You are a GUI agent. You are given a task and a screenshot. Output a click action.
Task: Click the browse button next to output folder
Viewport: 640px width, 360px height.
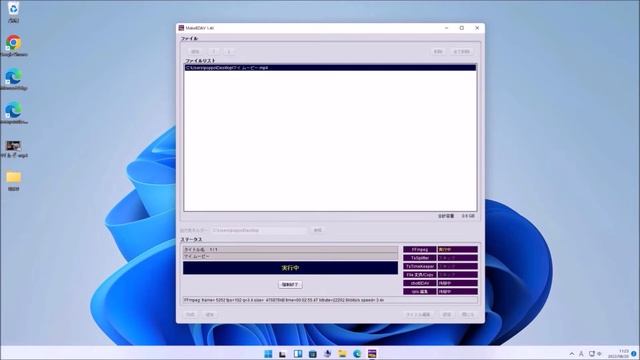click(318, 230)
